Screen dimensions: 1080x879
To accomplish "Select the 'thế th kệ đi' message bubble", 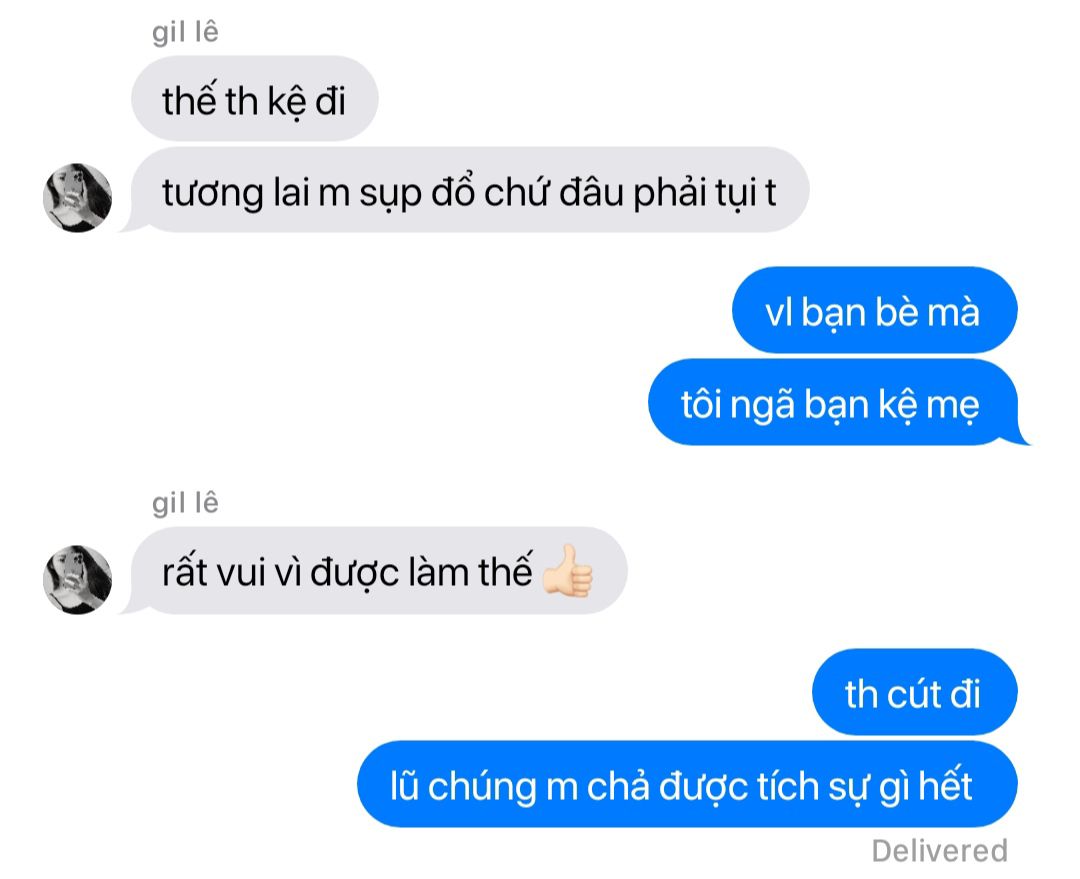I will (x=255, y=99).
